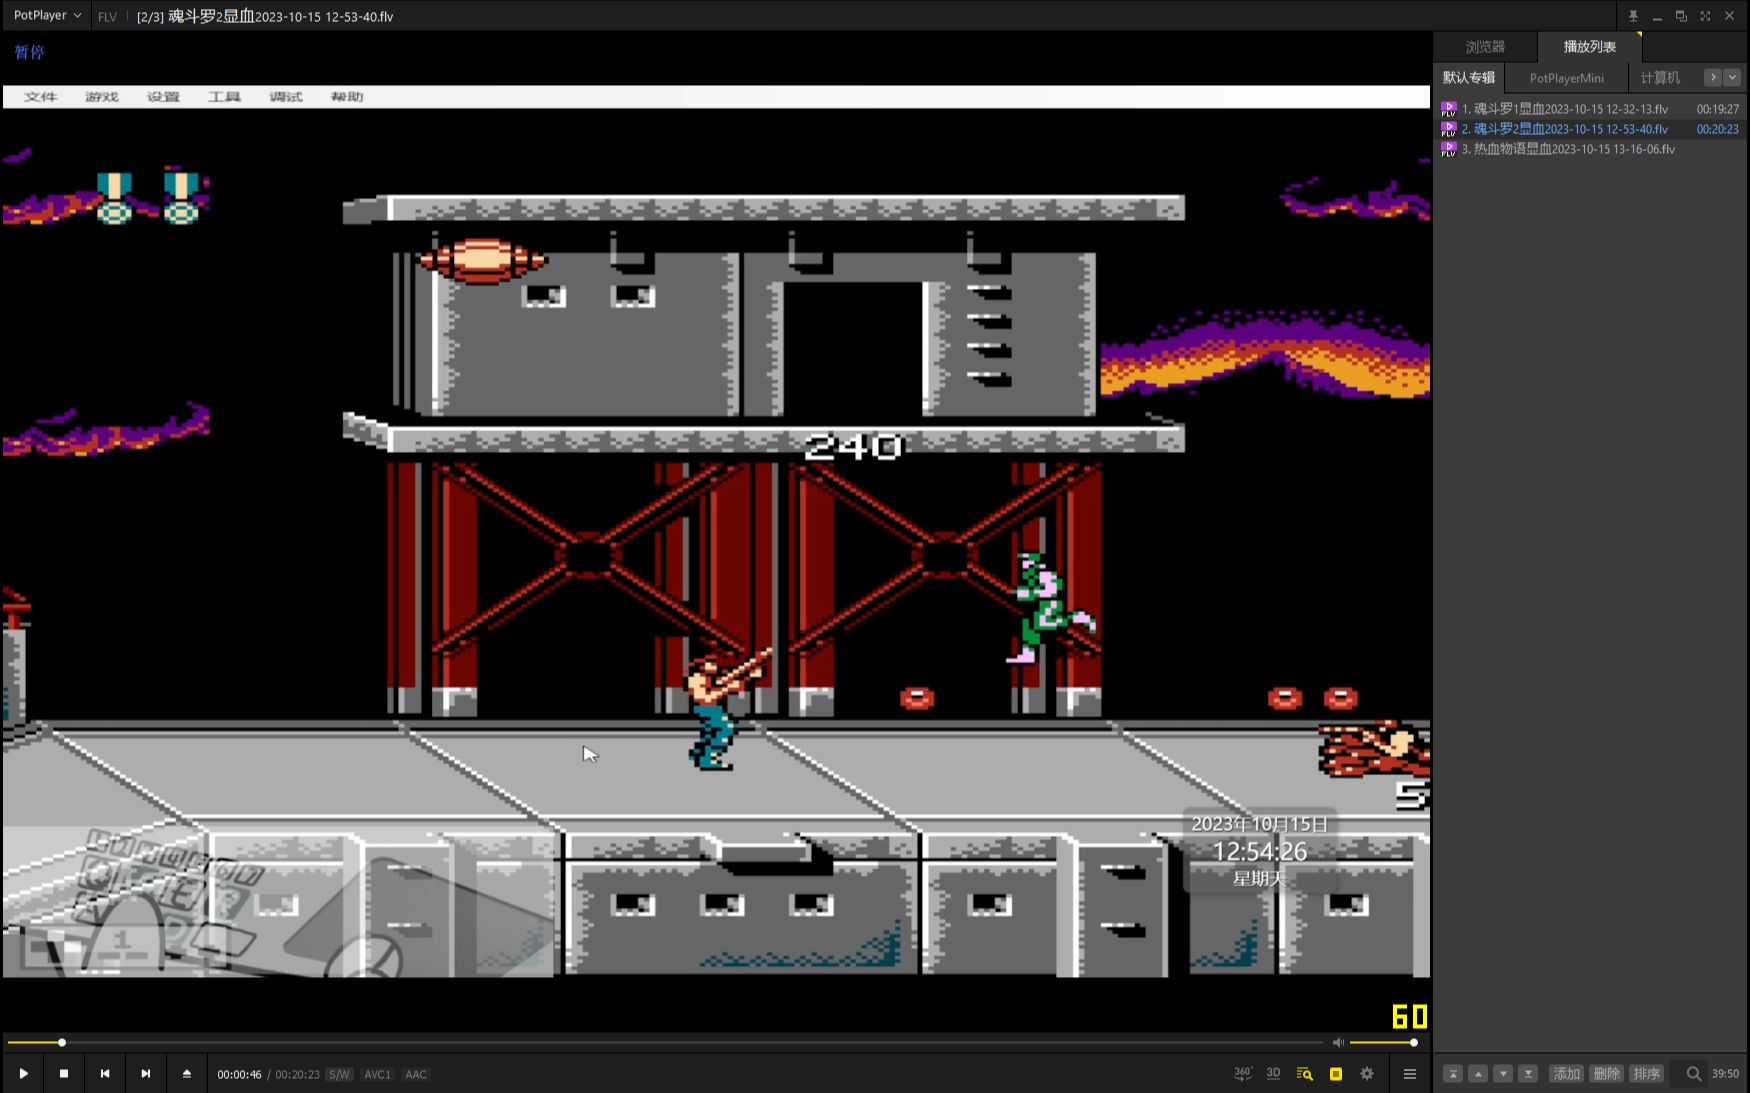
Task: Toggle the S/W decoder indicator
Action: [339, 1074]
